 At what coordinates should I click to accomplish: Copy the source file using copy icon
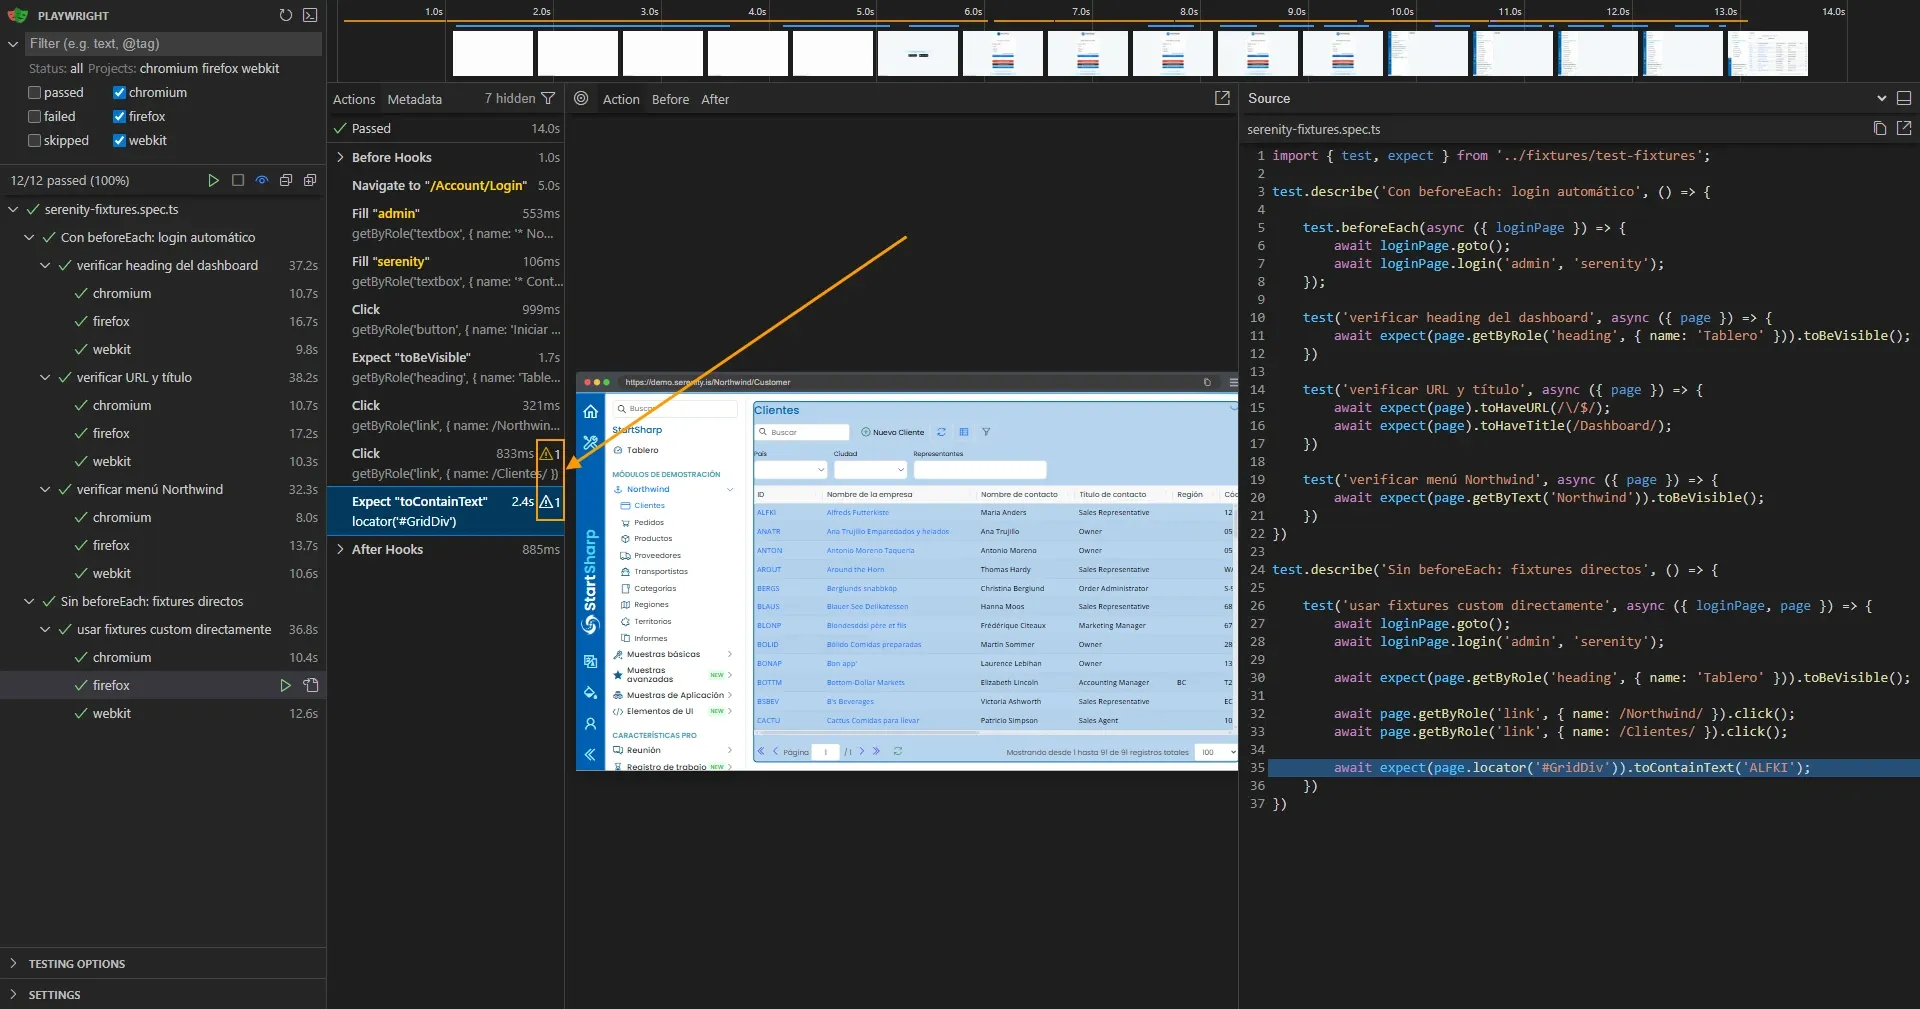[x=1879, y=128]
